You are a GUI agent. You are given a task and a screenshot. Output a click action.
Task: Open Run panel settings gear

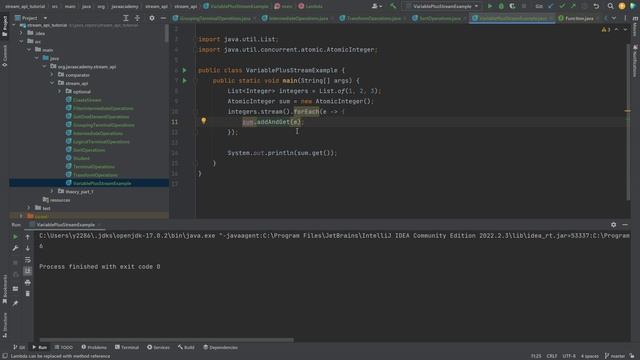coord(613,225)
